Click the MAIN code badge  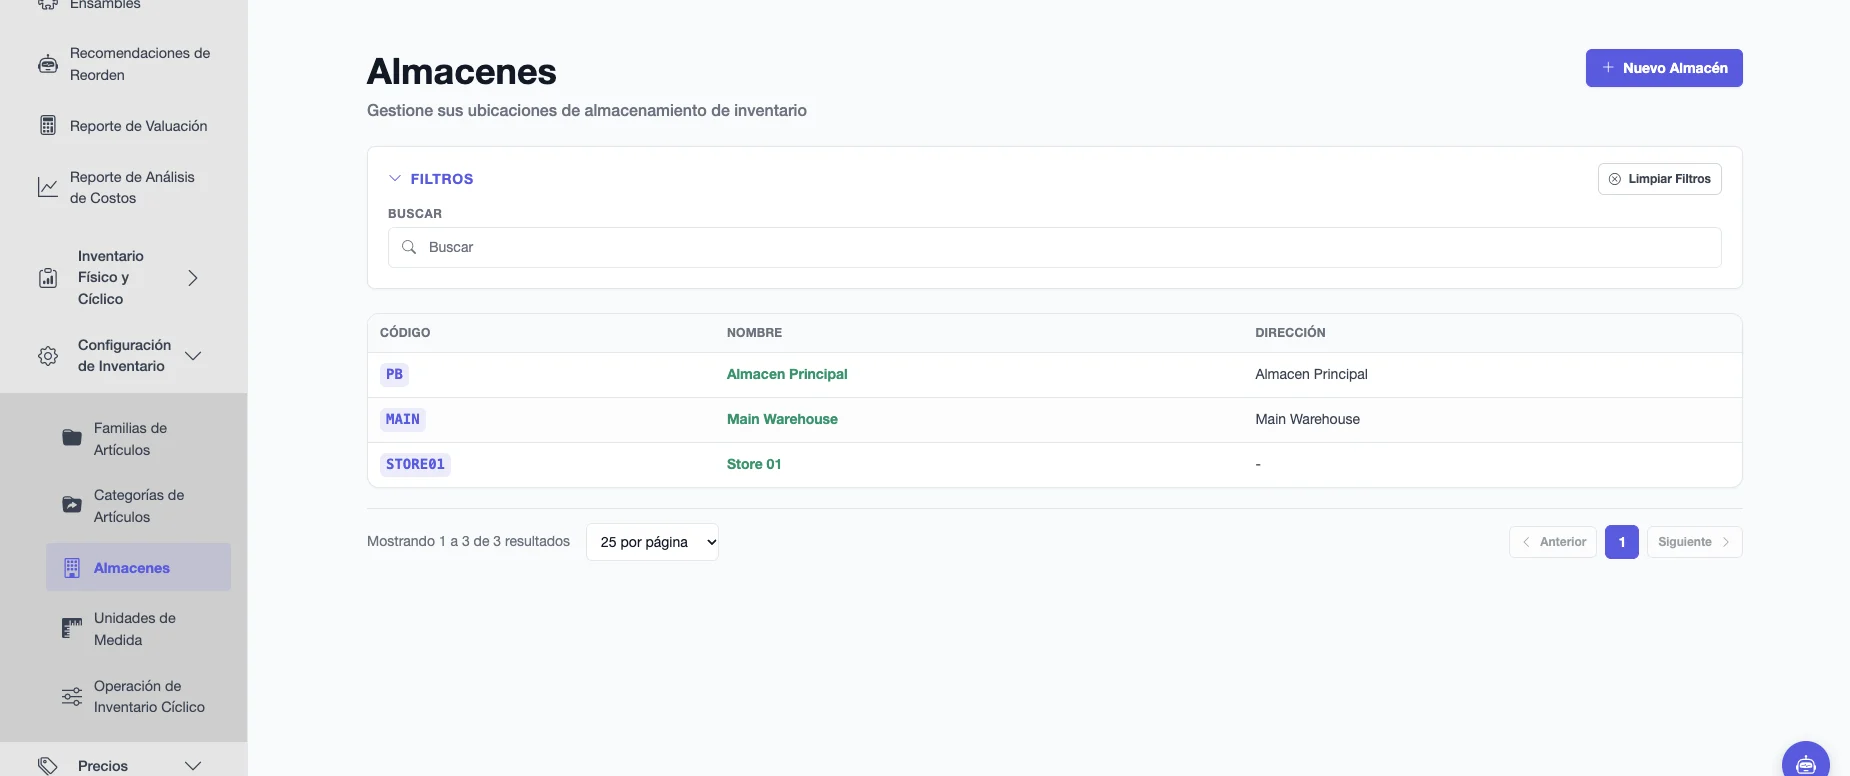(x=403, y=419)
